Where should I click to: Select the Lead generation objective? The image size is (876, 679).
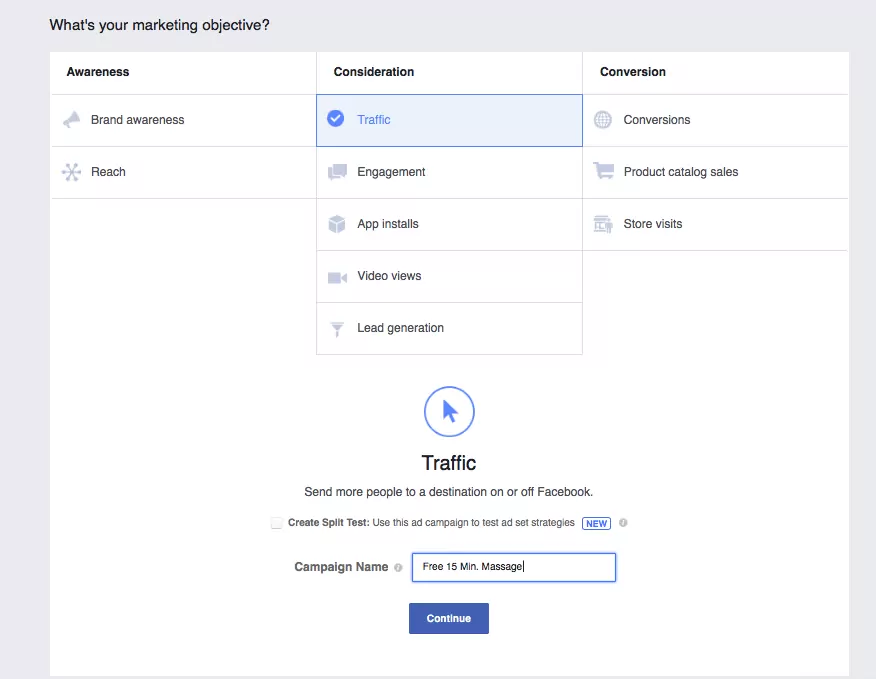tap(400, 328)
